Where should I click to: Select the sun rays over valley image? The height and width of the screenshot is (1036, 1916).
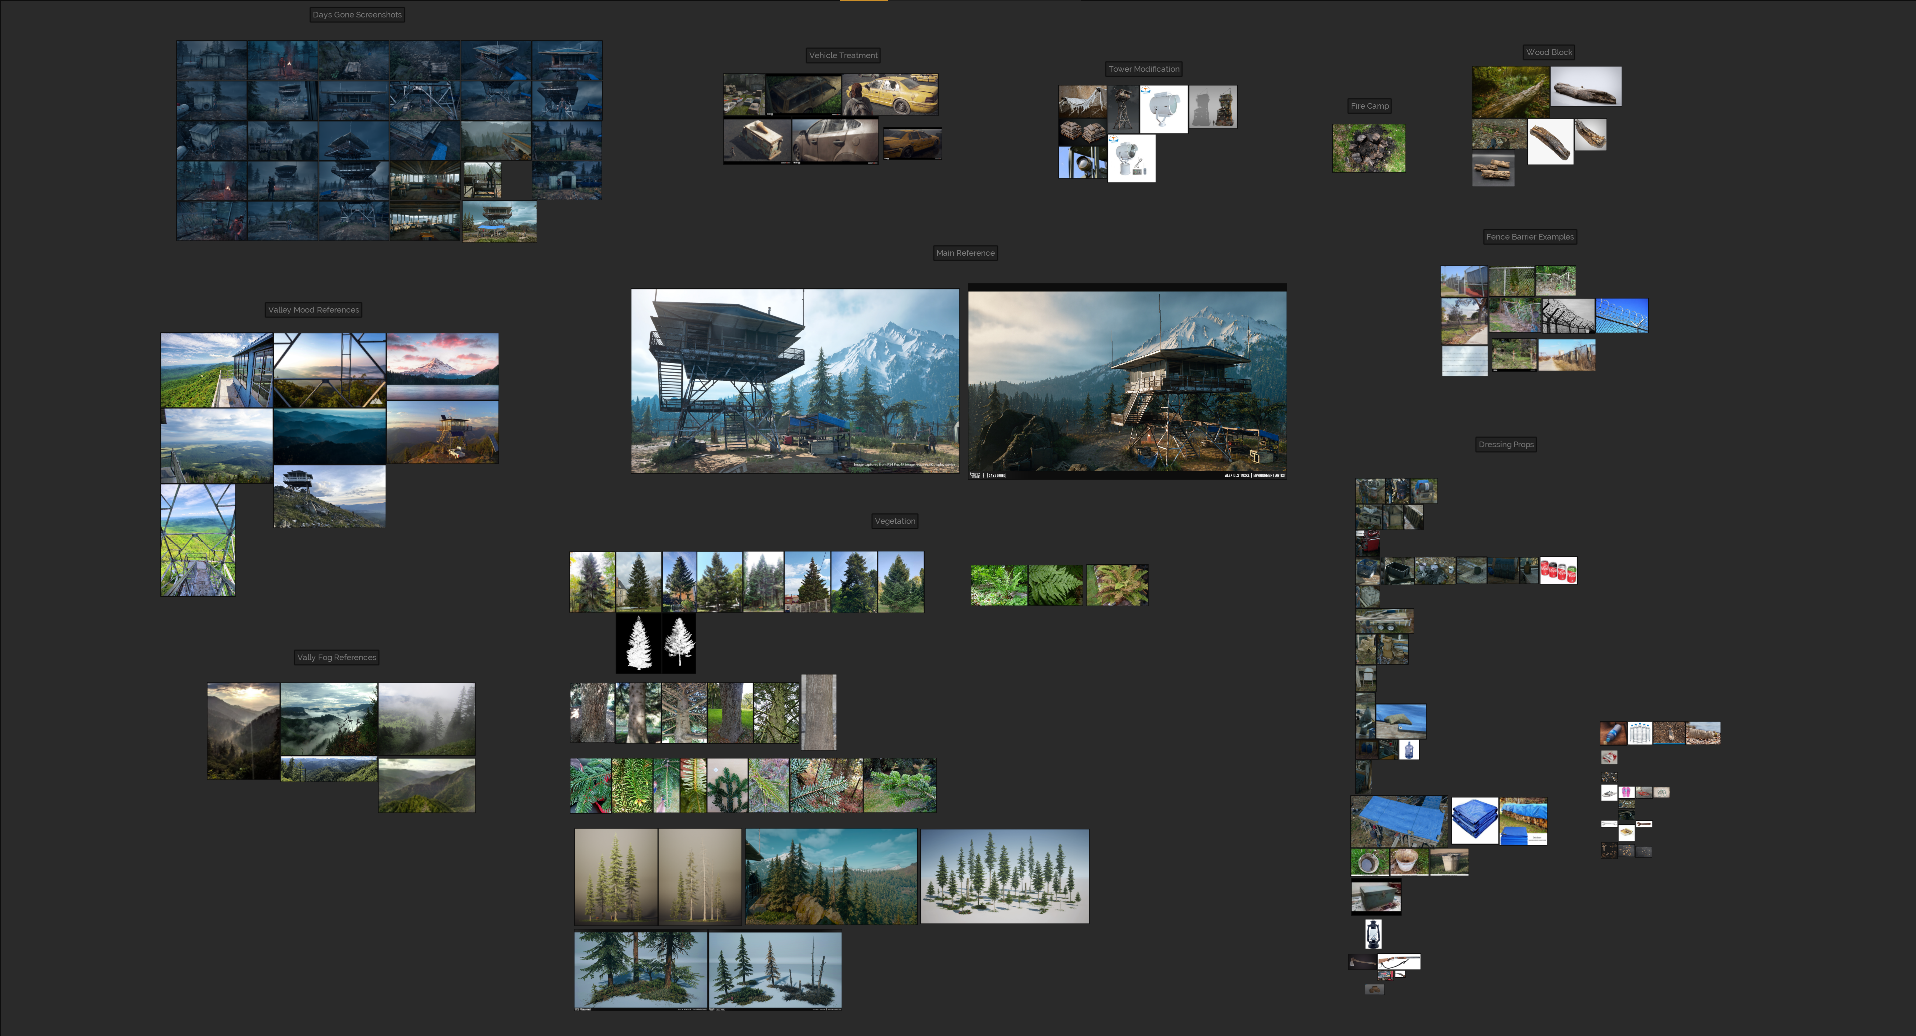click(x=243, y=731)
